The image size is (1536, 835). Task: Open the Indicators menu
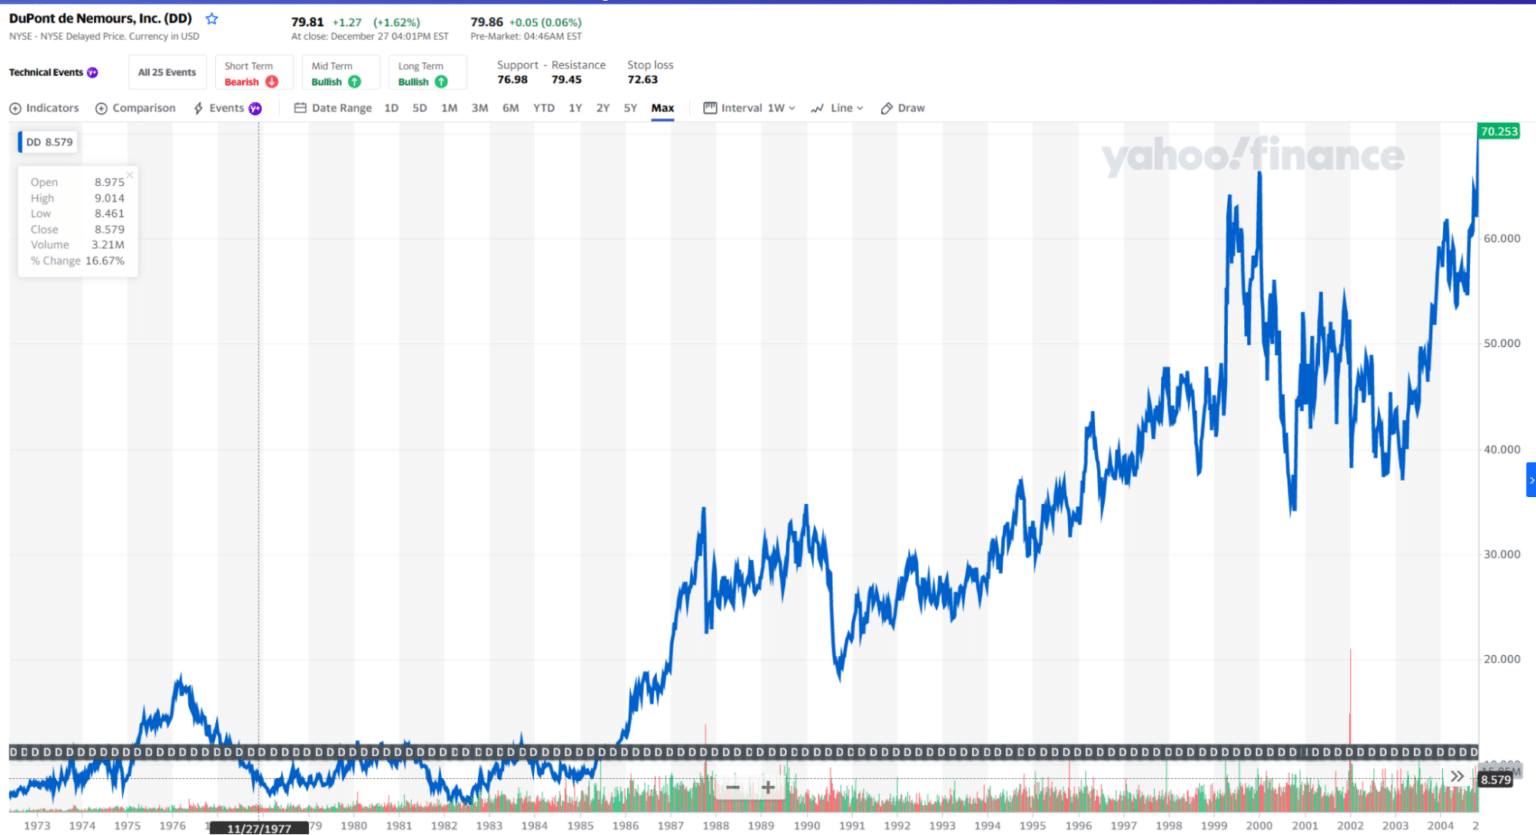coord(44,108)
